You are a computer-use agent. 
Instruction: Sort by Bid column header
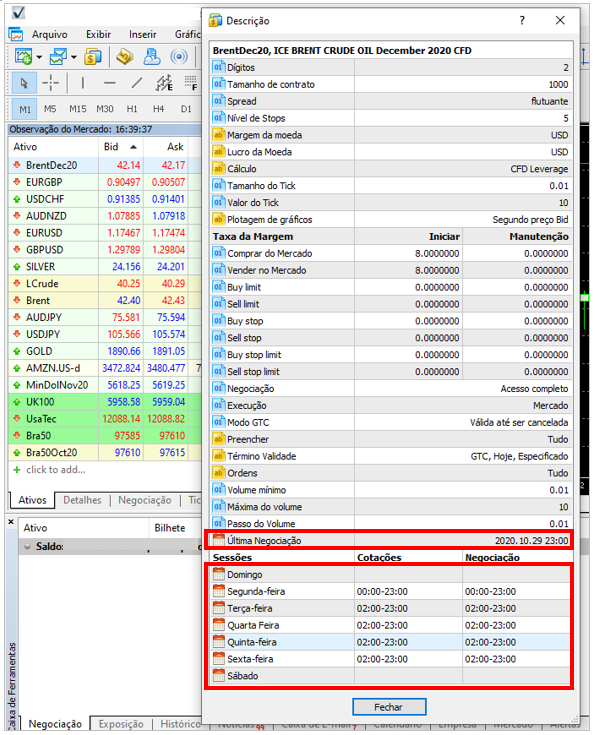[121, 147]
